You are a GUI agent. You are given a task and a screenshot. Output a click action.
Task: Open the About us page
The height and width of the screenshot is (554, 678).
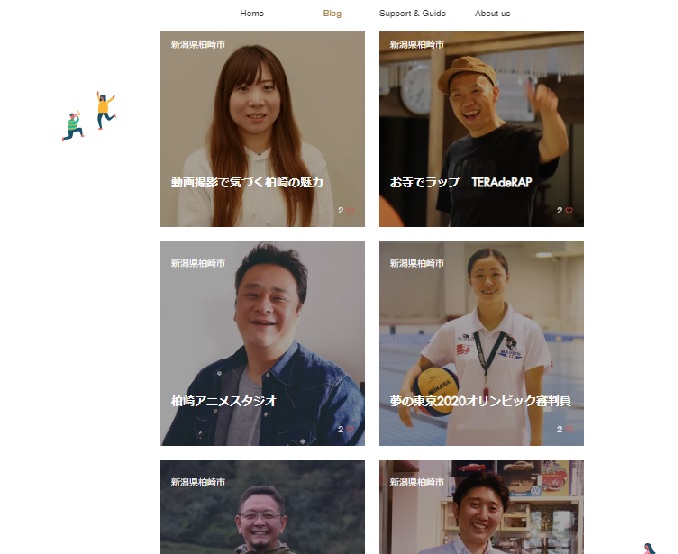click(493, 13)
